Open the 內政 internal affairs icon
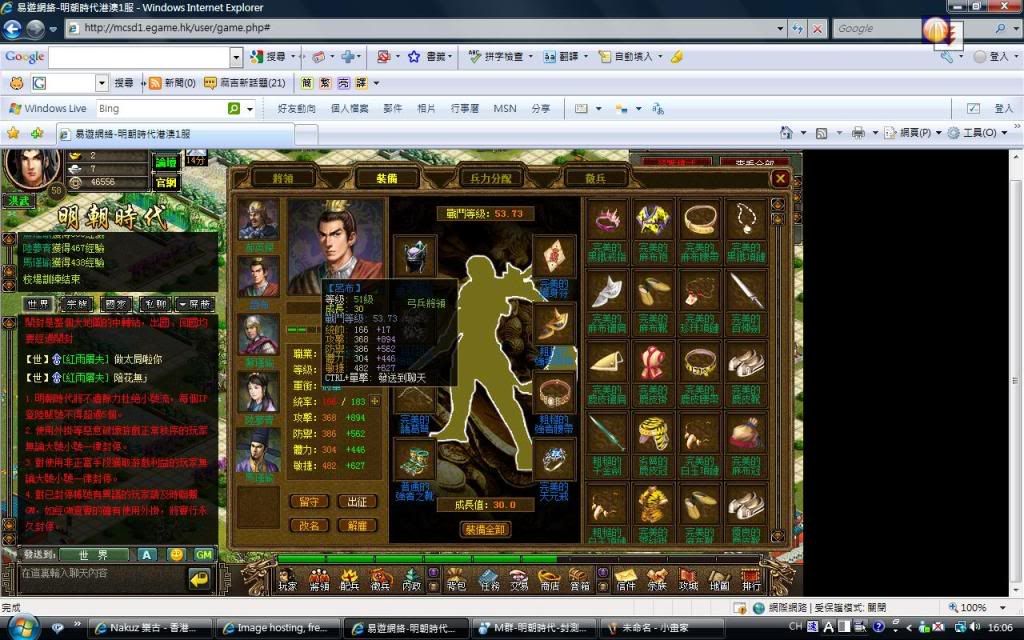This screenshot has height=640, width=1024. tap(411, 578)
